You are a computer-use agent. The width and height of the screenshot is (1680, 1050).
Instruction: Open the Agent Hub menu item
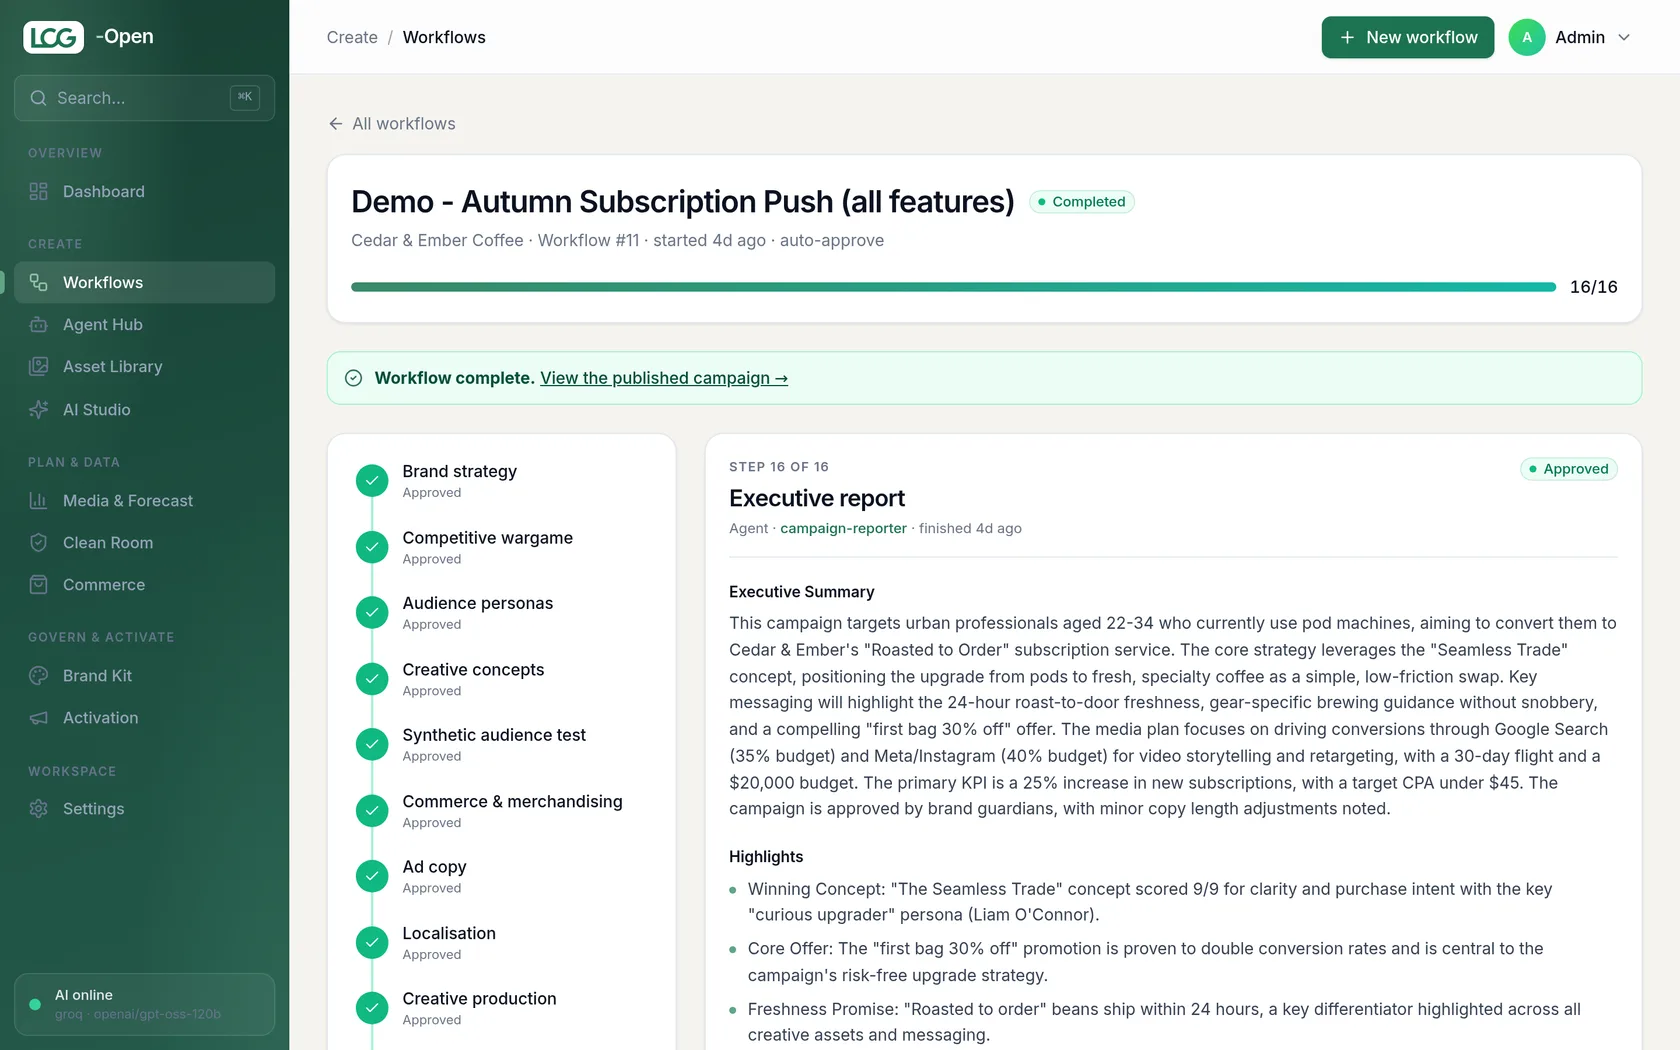click(x=144, y=325)
